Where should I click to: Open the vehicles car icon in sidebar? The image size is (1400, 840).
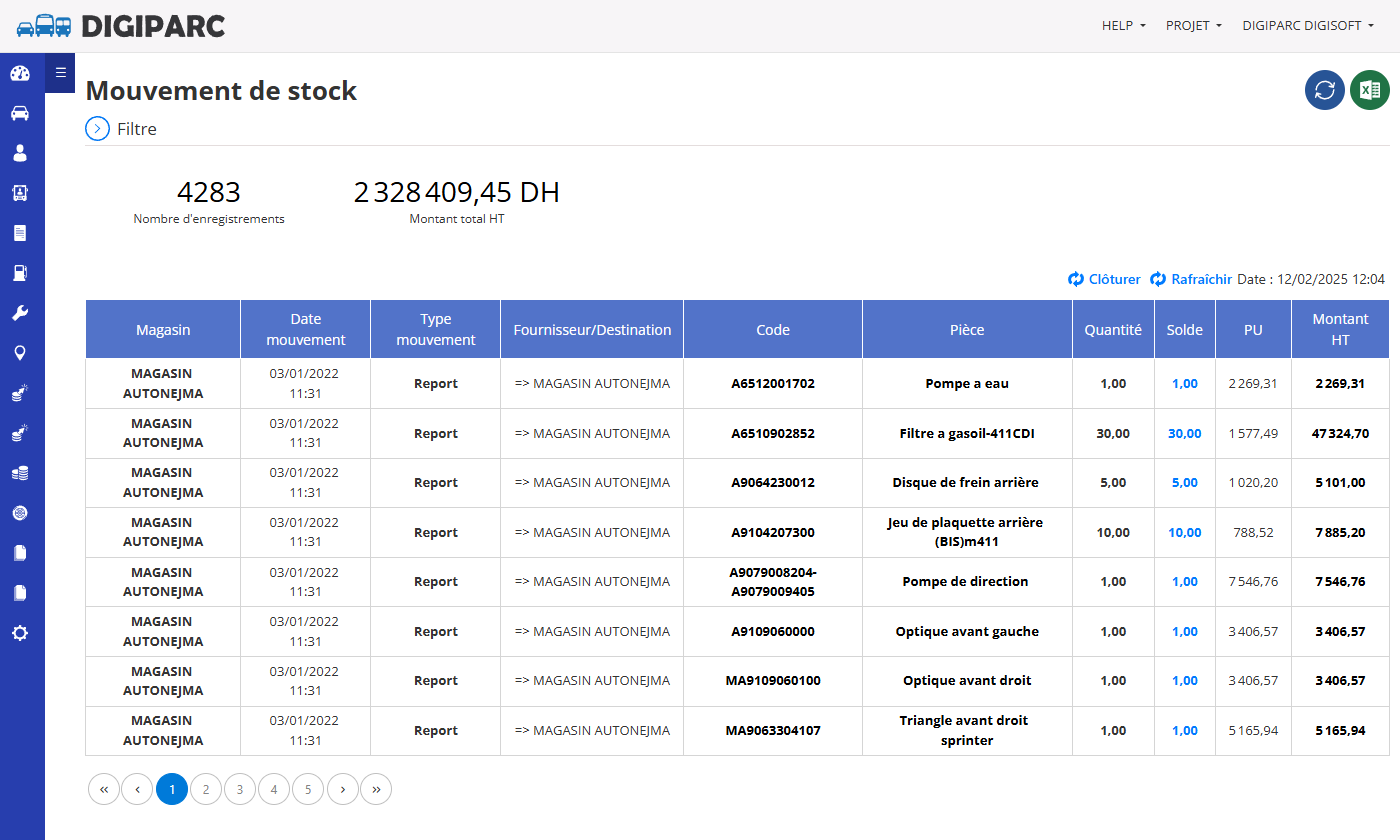pos(20,113)
